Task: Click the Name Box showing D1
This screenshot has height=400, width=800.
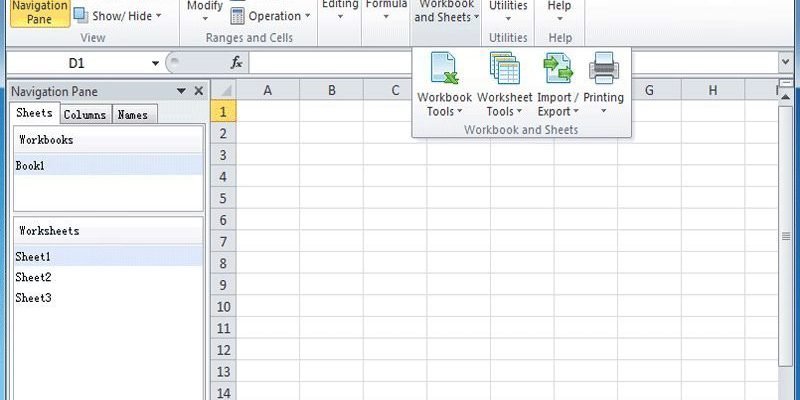Action: pyautogui.click(x=78, y=63)
